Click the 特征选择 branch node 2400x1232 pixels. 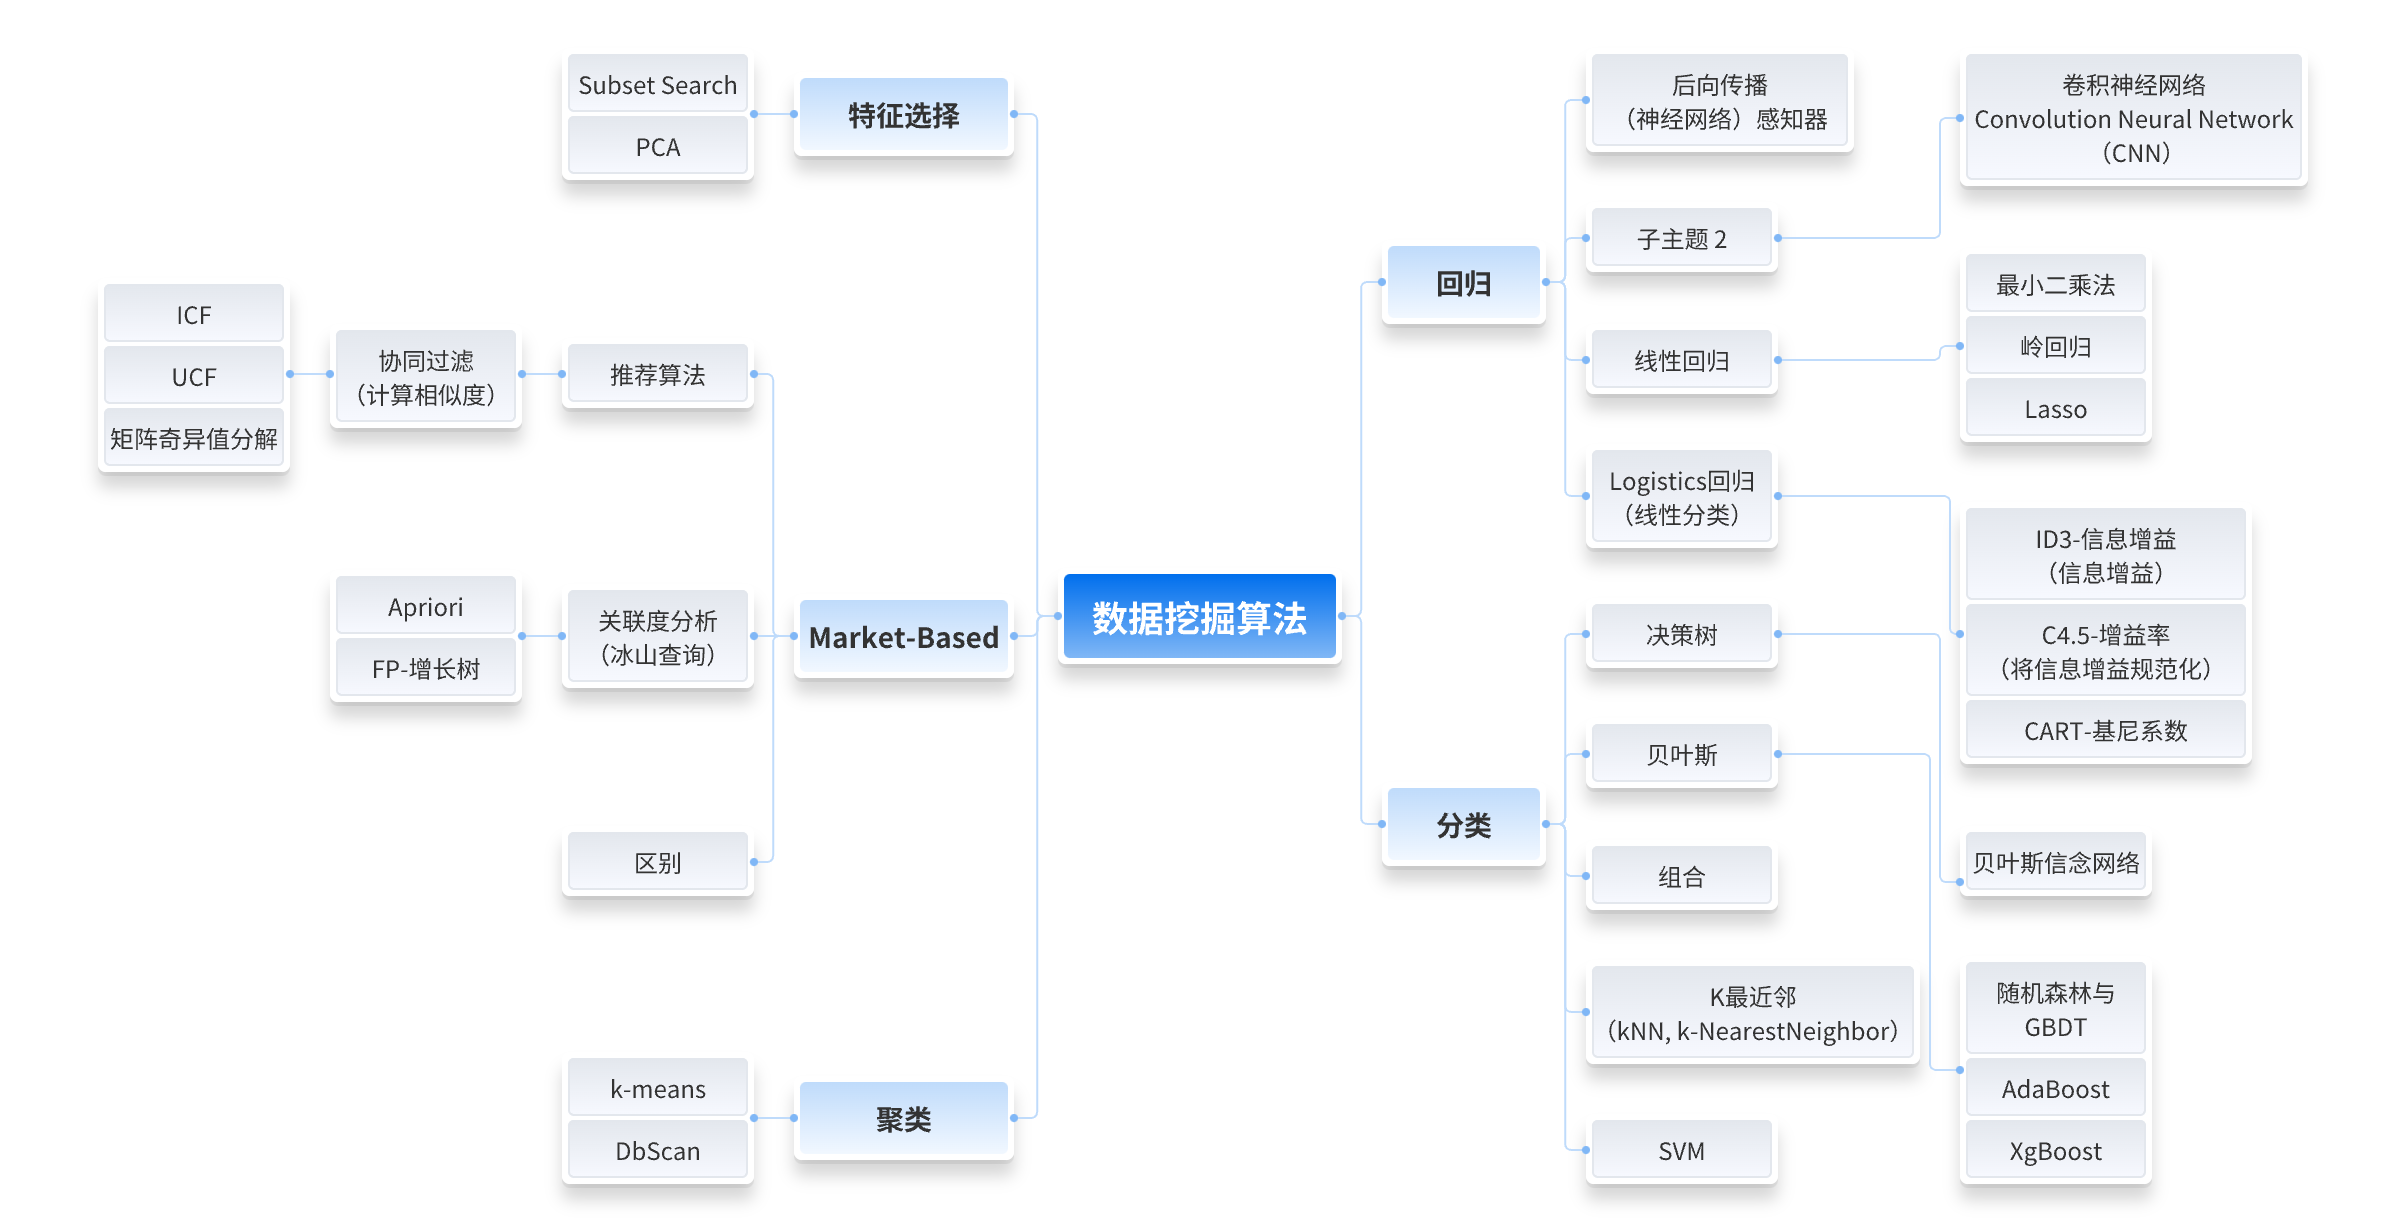click(x=903, y=116)
